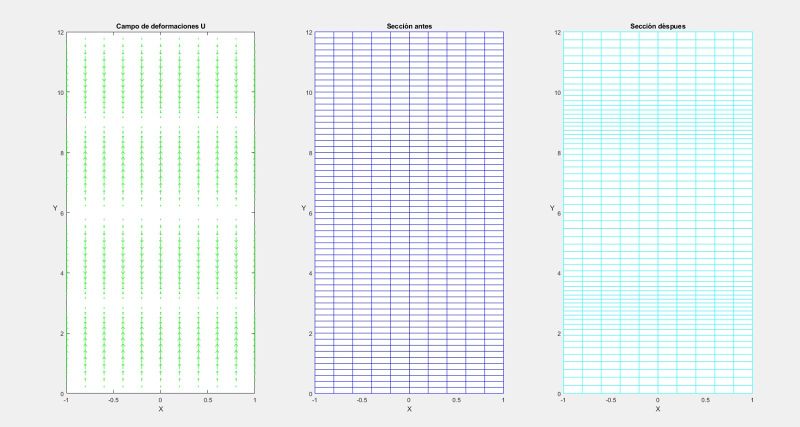
Task: Click the 'Sección déspues' plot title
Action: point(657,25)
